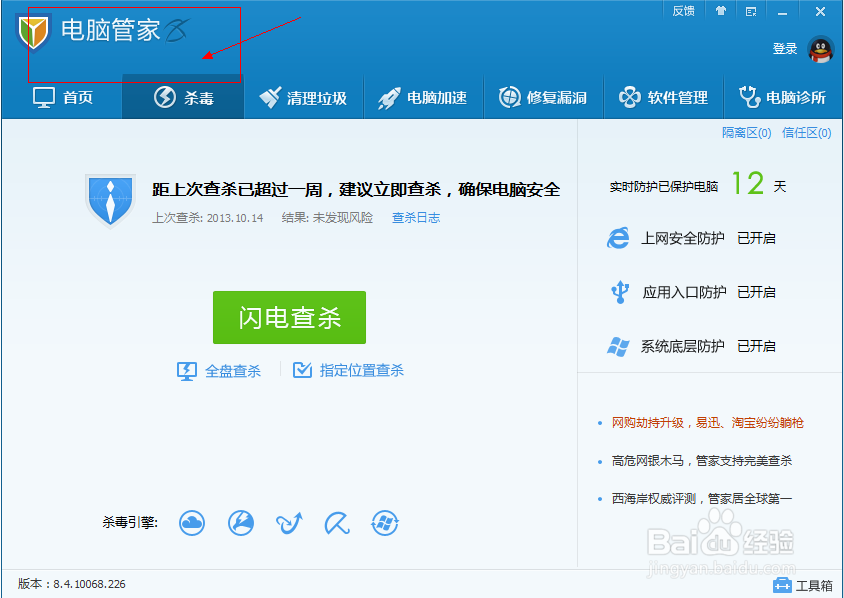Toggle the lightning-bolt circle antivirus engine icon

241,523
